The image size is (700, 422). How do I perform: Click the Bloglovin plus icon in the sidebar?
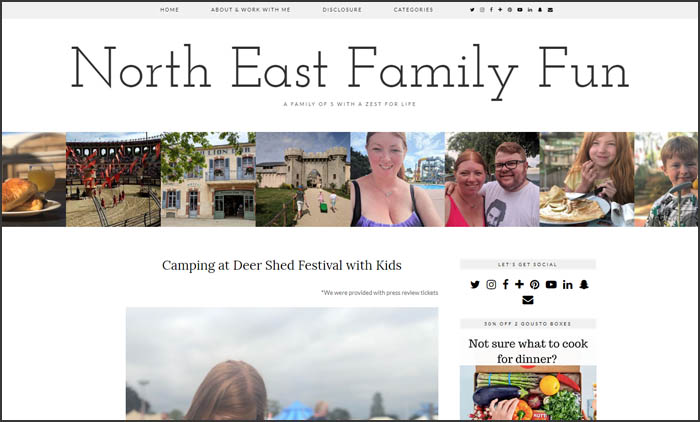519,284
